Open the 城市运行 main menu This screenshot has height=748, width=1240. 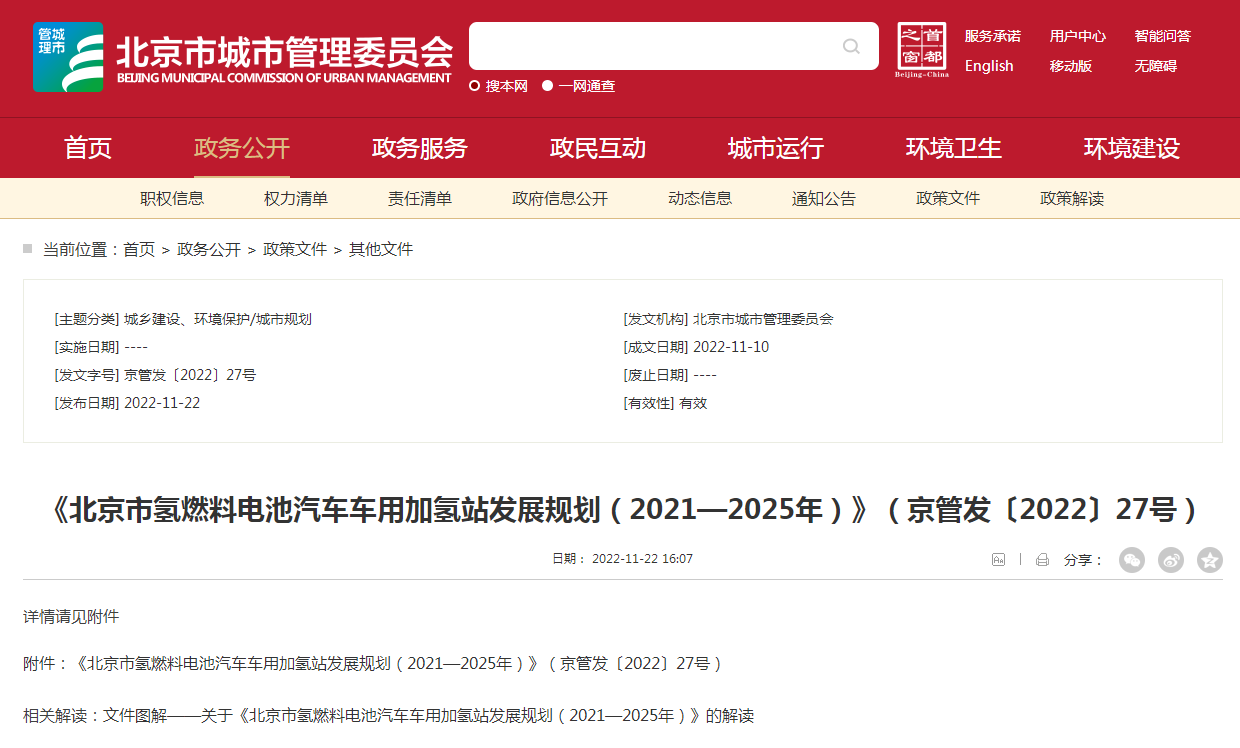click(776, 149)
